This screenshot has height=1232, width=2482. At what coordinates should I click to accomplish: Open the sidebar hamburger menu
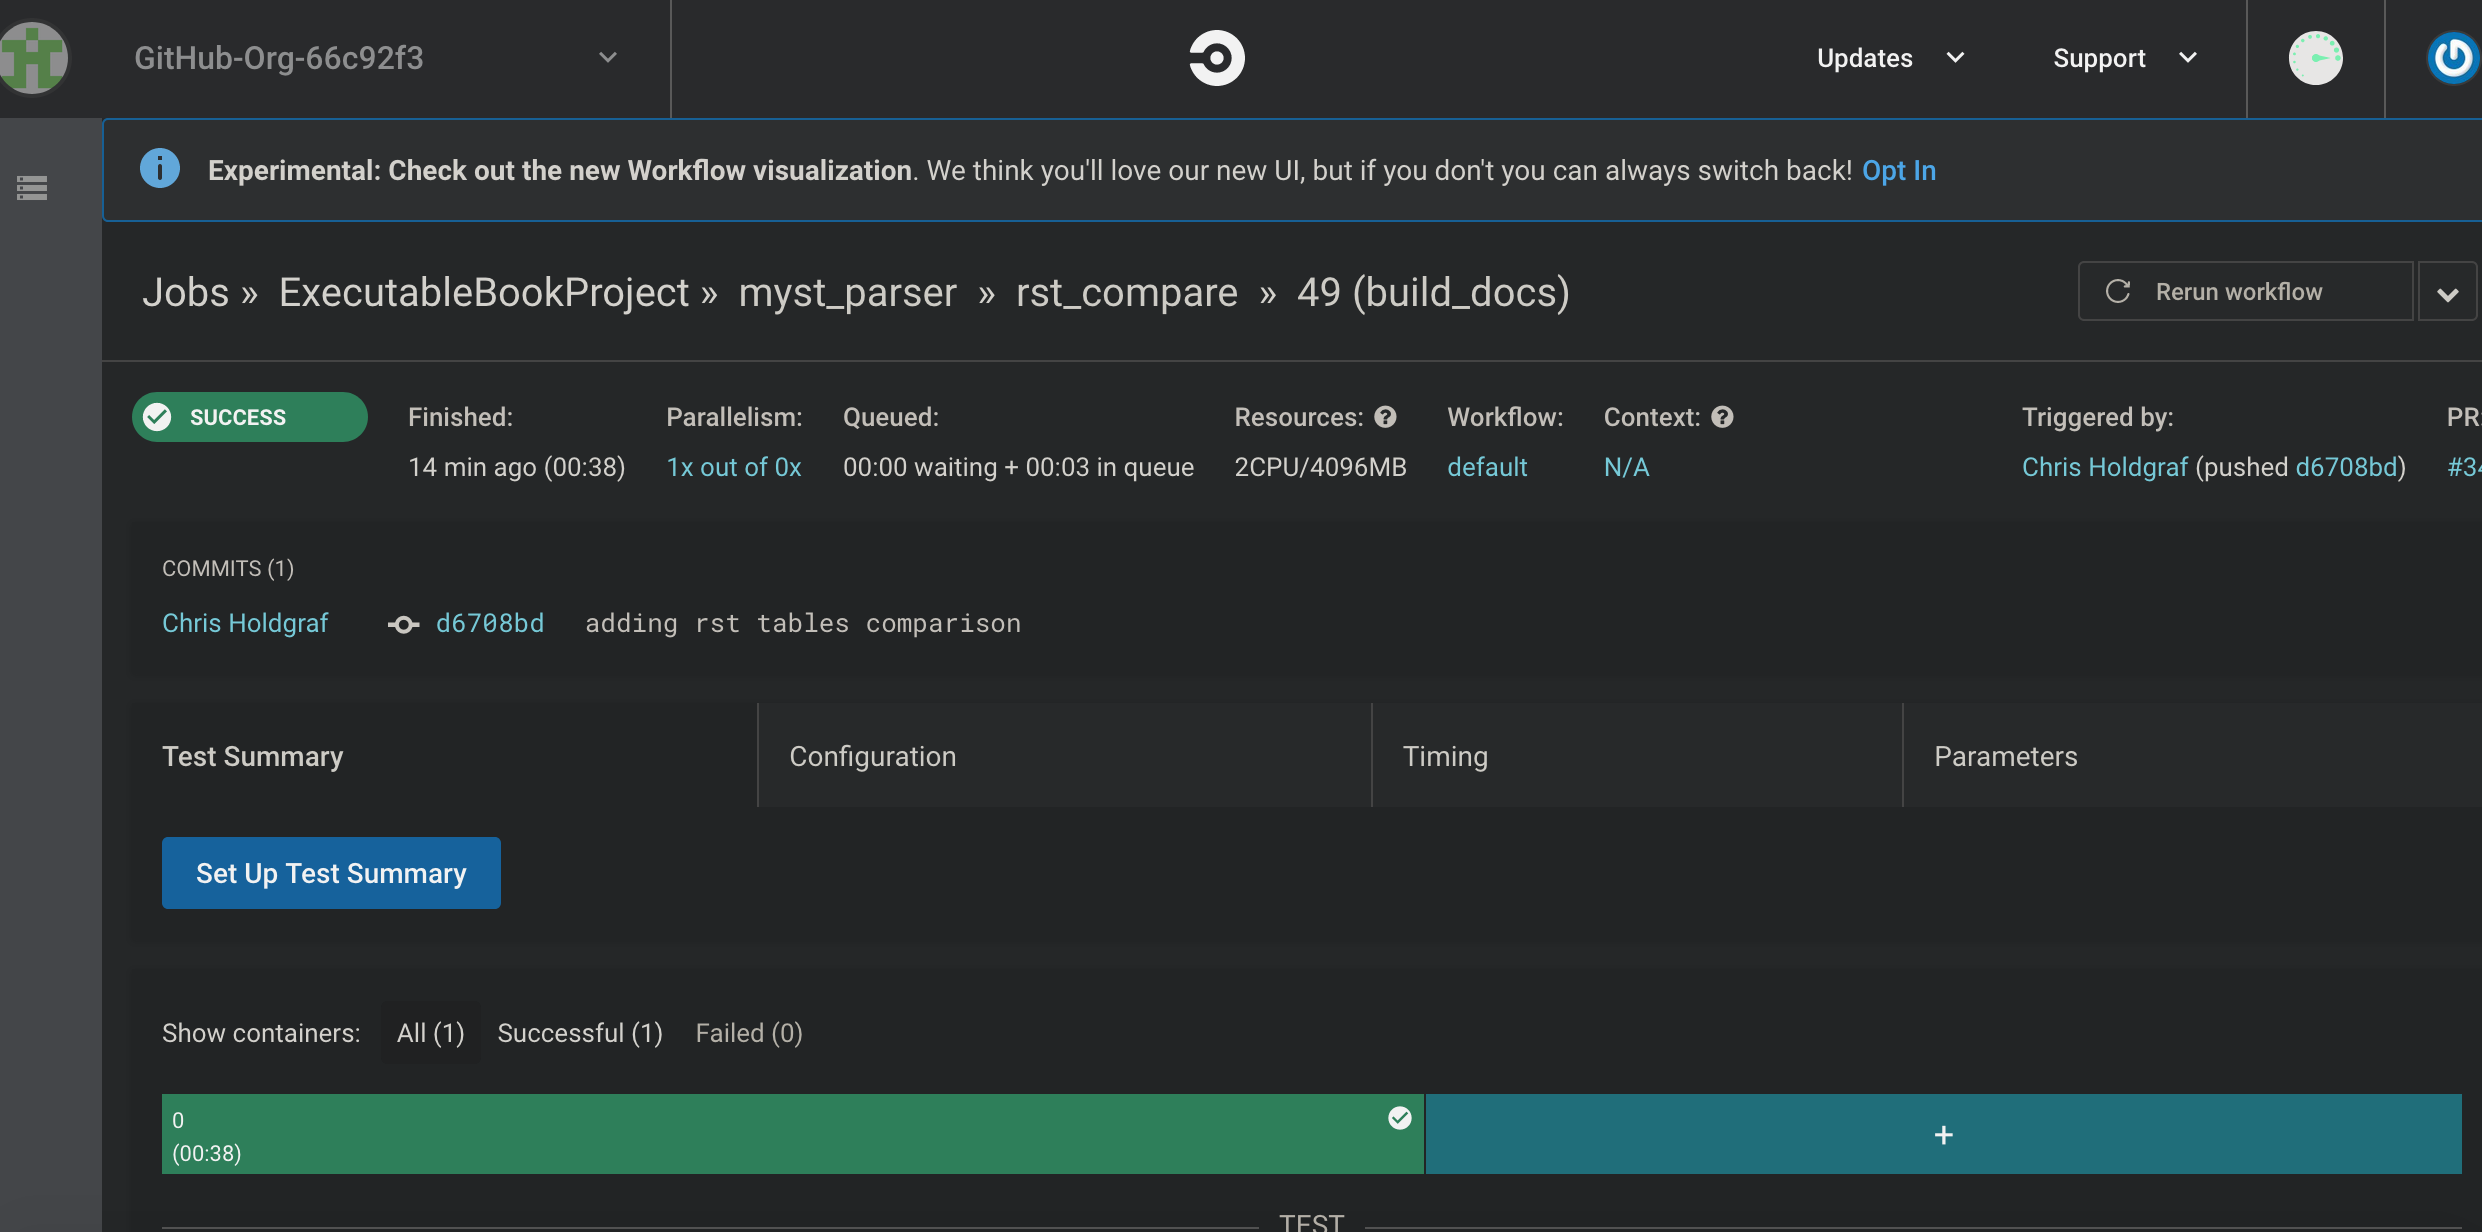[x=32, y=187]
